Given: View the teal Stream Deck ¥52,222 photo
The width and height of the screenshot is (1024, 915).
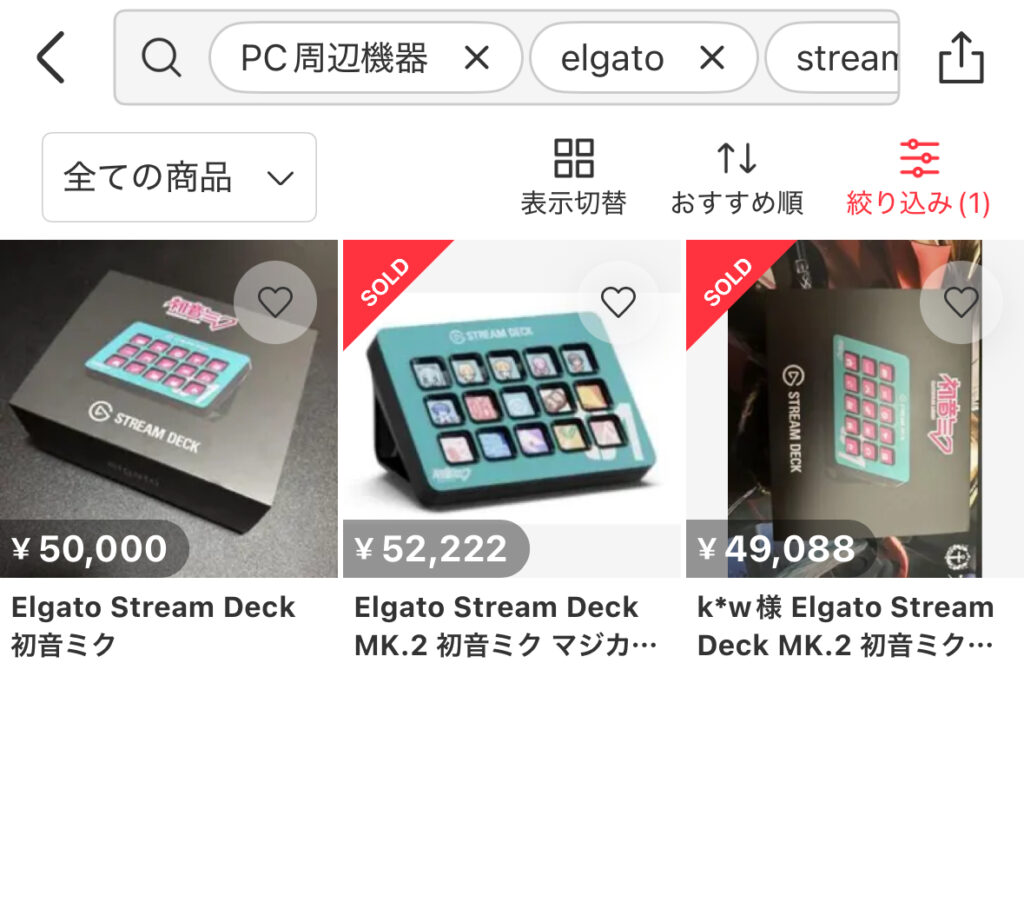Looking at the screenshot, I should tap(512, 409).
